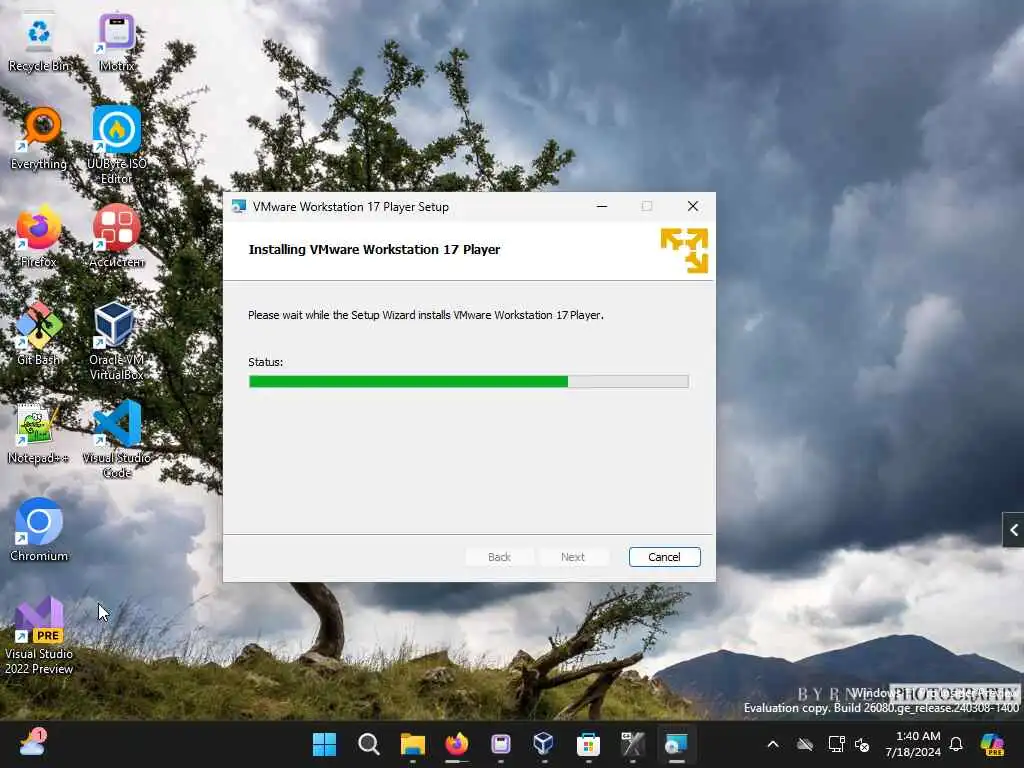Screen dimensions: 1024x768
Task: Switch to Firefox in the taskbar
Action: pyautogui.click(x=456, y=744)
